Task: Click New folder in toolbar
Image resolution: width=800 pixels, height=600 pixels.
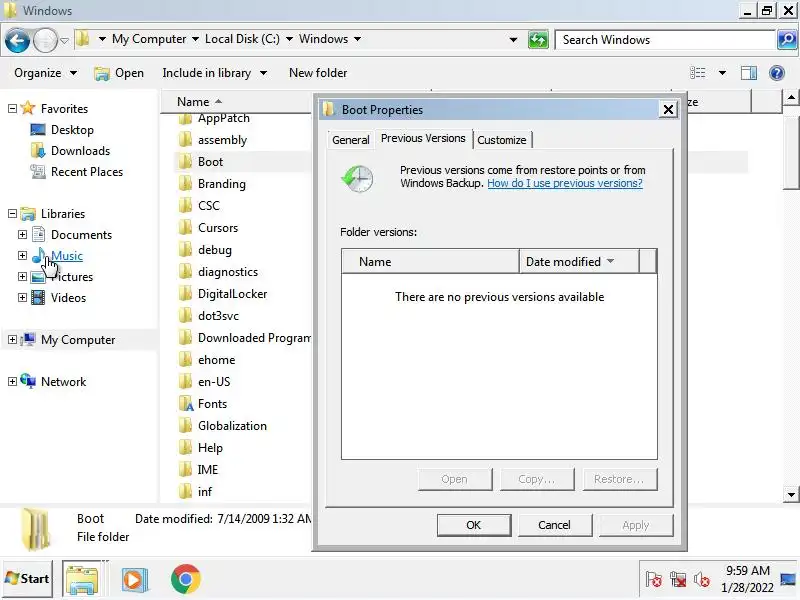Action: coord(318,73)
